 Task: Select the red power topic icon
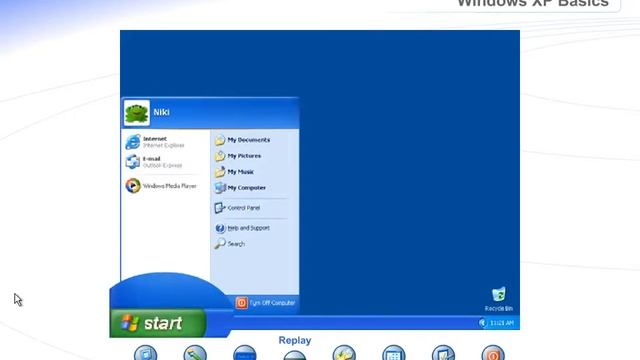coord(493,353)
